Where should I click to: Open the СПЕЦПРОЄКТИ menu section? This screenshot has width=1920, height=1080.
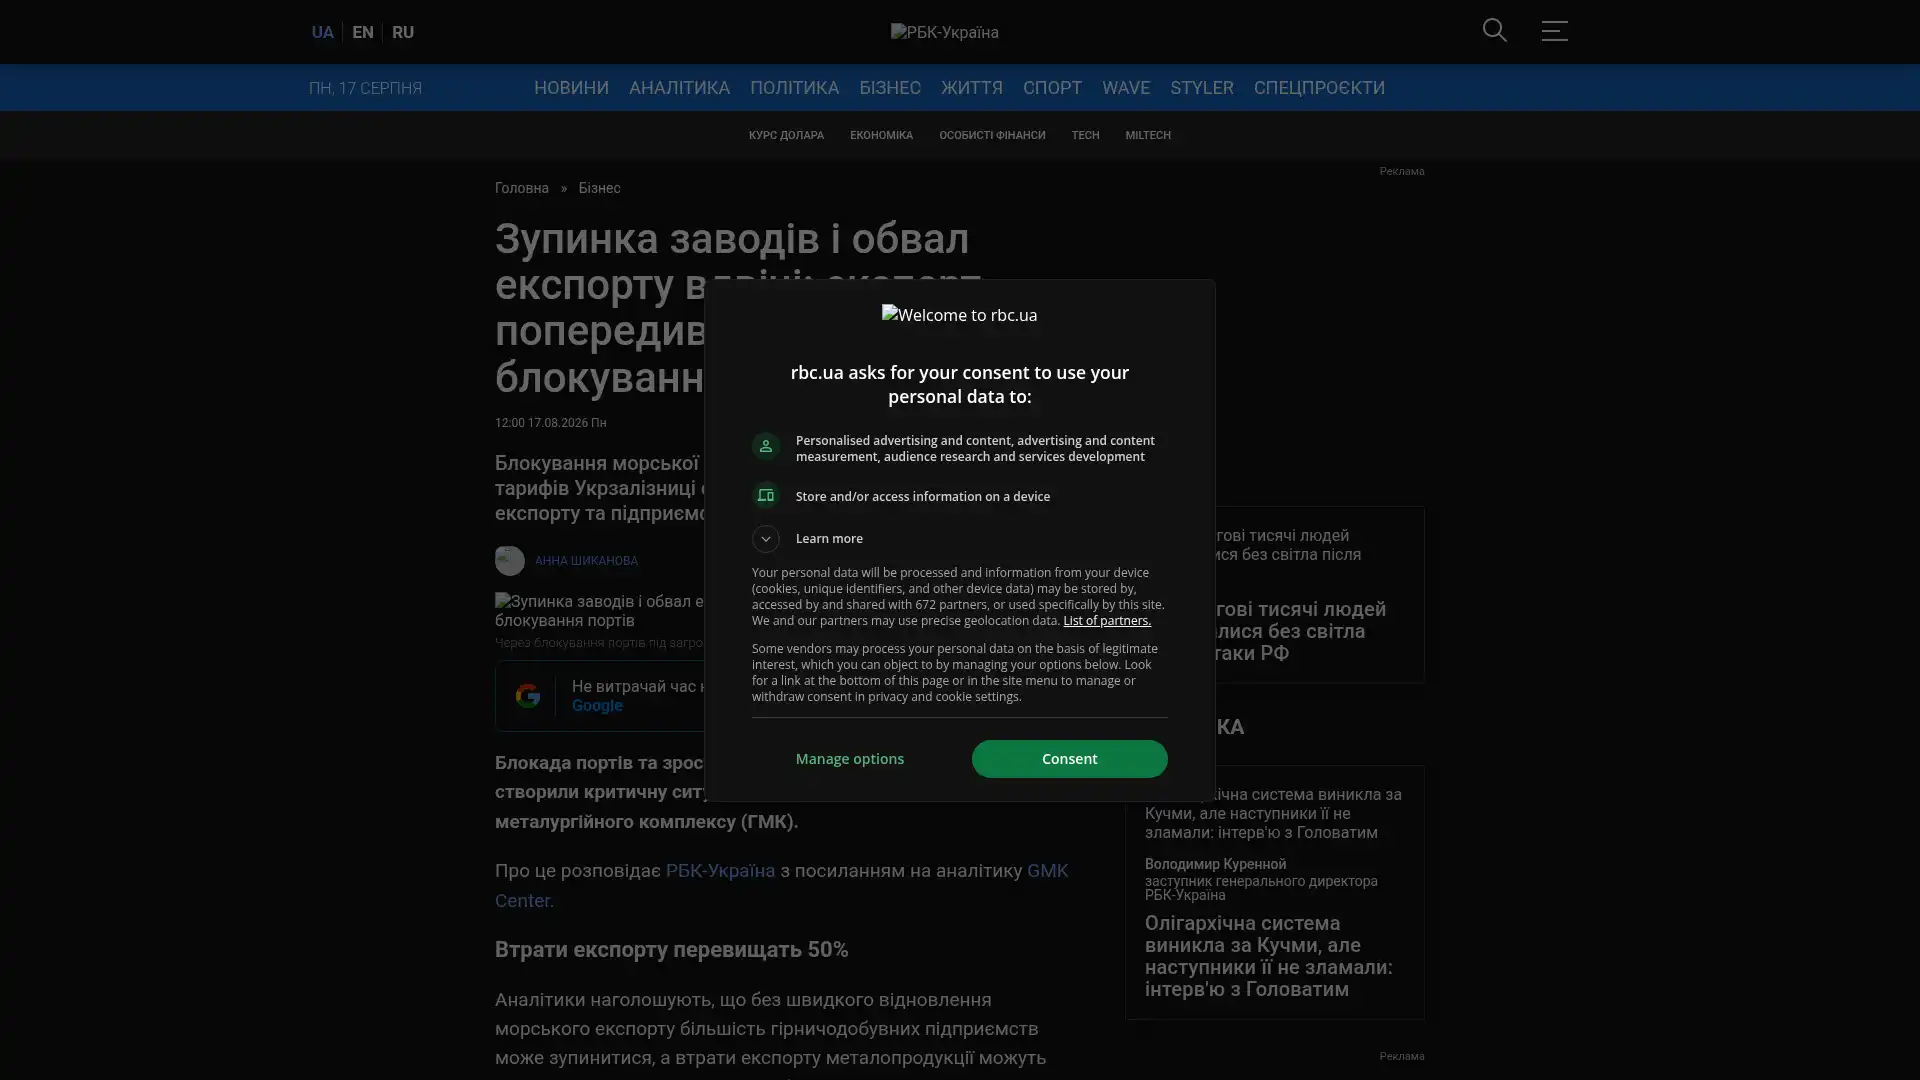tap(1319, 88)
